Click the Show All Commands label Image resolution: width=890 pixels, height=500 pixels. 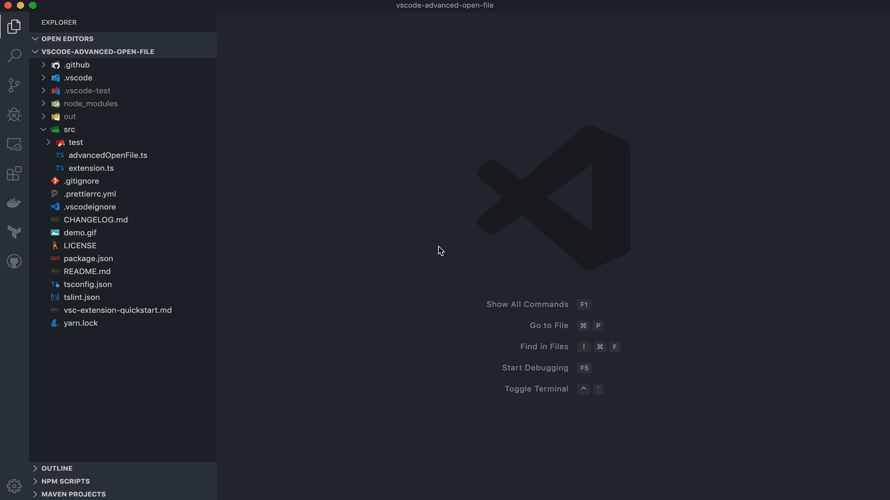pyautogui.click(x=527, y=305)
